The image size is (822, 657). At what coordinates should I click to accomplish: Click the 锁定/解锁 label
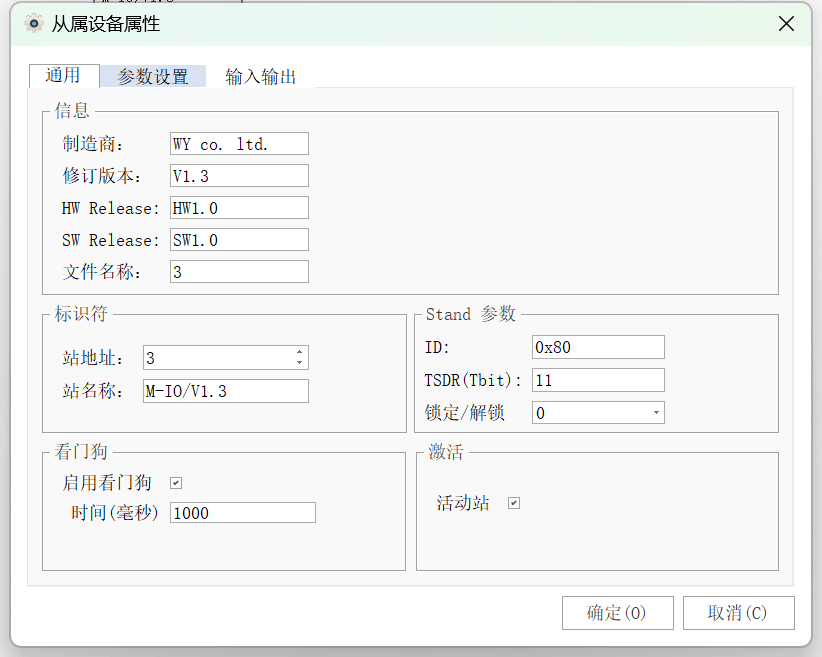[x=464, y=413]
